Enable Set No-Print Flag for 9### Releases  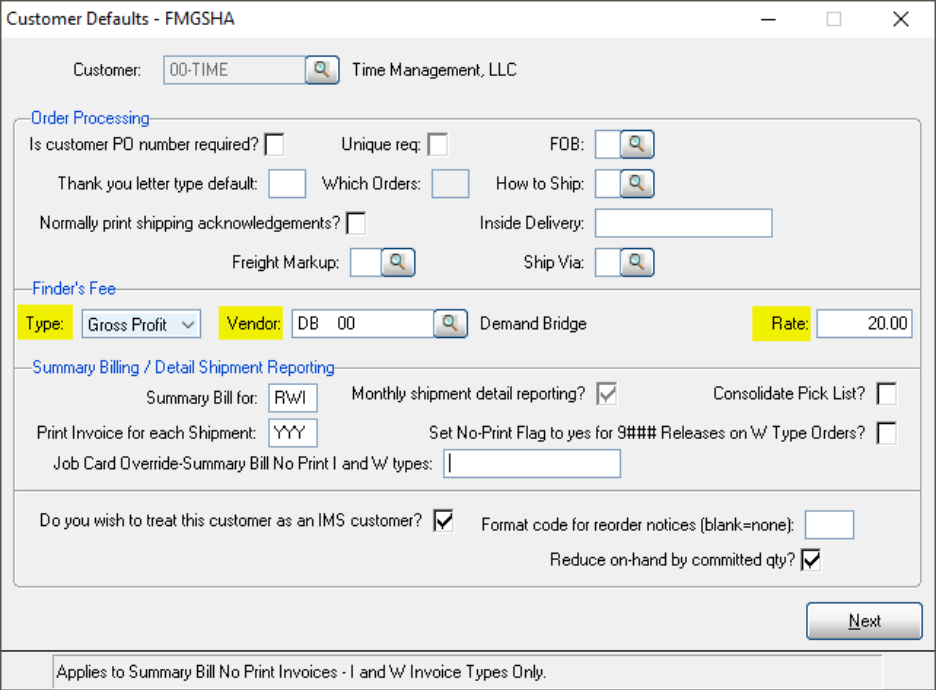(886, 433)
